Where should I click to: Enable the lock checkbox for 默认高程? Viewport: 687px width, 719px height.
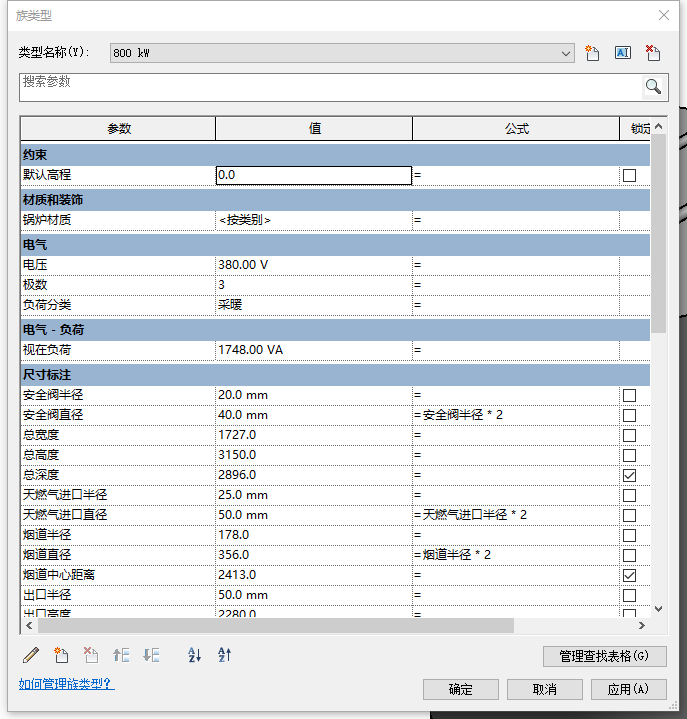(x=629, y=175)
